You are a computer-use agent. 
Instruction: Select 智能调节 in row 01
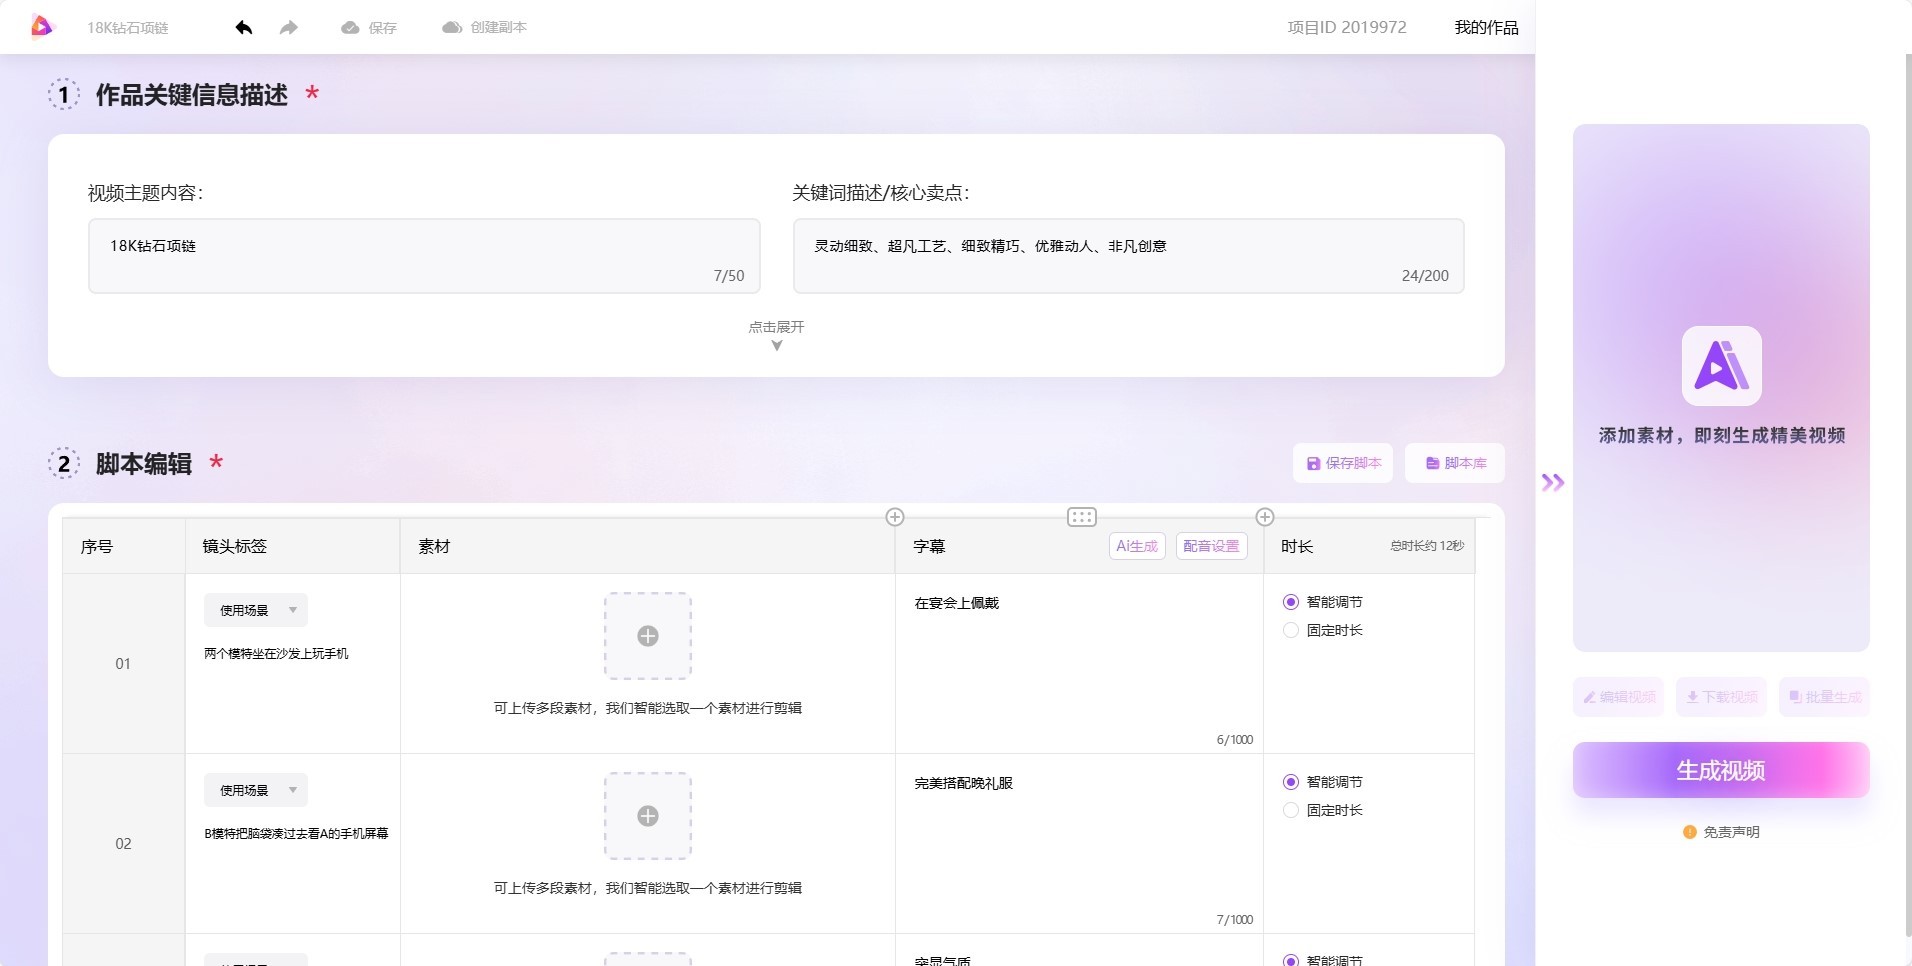[x=1322, y=602]
